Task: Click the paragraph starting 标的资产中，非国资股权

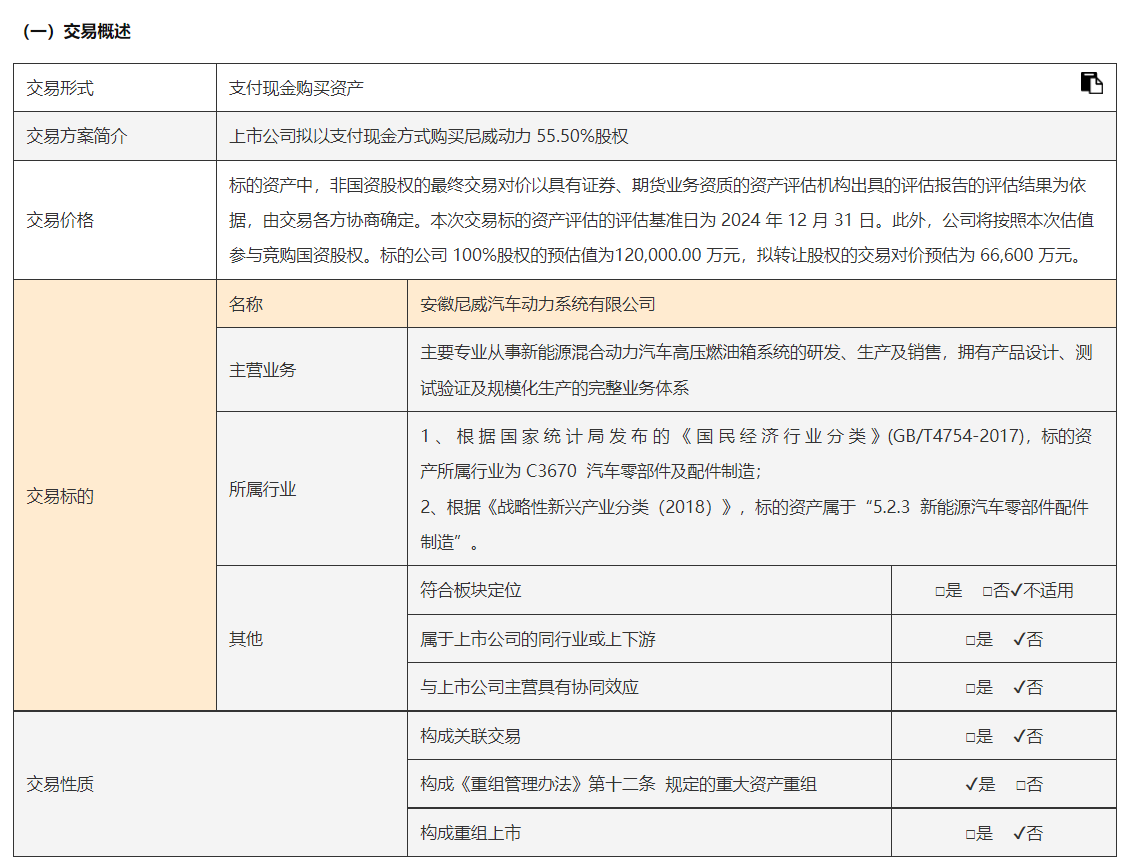Action: point(661,220)
